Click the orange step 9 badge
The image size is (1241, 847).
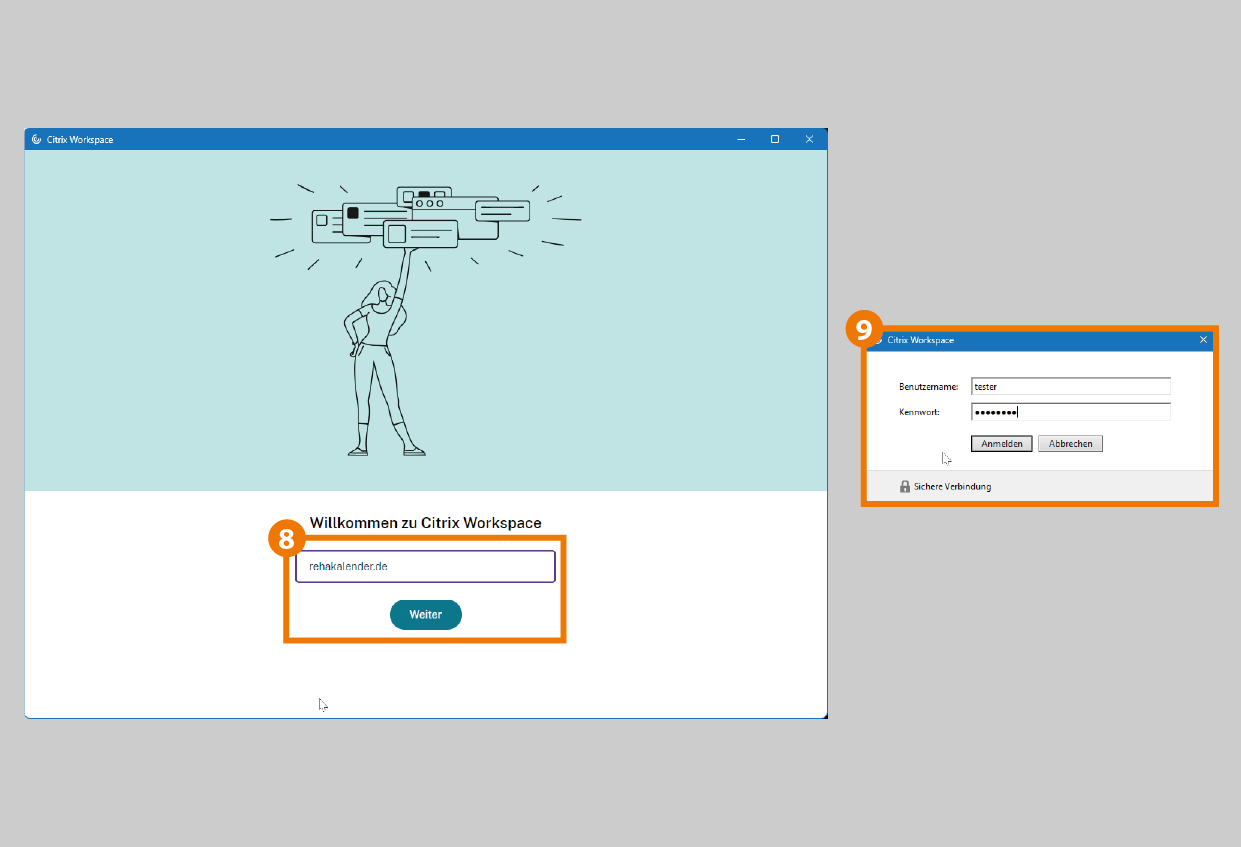pyautogui.click(x=864, y=329)
